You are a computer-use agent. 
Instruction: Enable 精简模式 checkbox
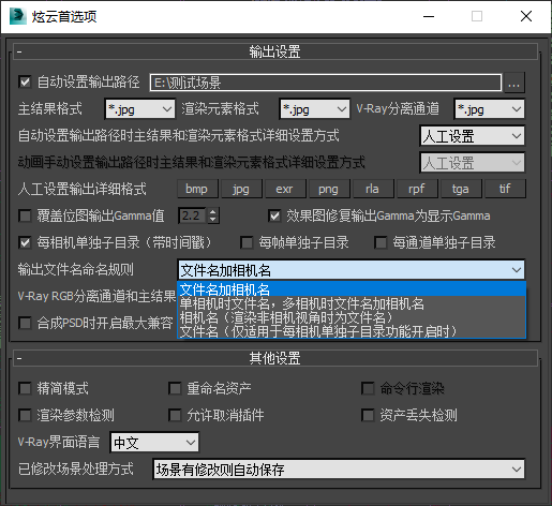coord(25,389)
